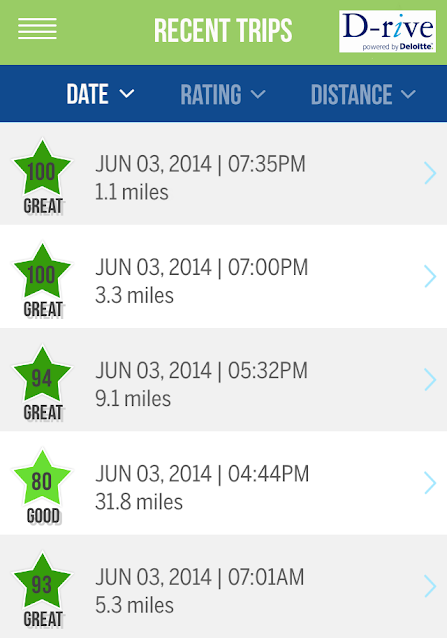Sort trips by Distance
Viewport: 447px width, 640px height.
coord(363,94)
